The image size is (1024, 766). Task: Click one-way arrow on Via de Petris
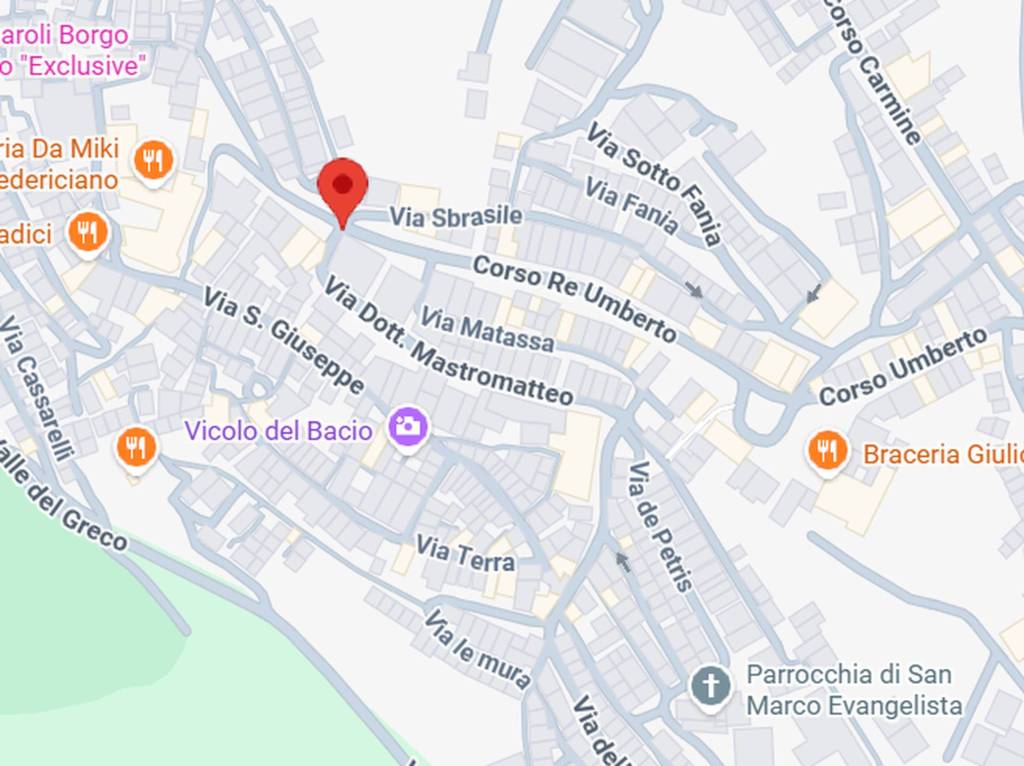pos(623,562)
